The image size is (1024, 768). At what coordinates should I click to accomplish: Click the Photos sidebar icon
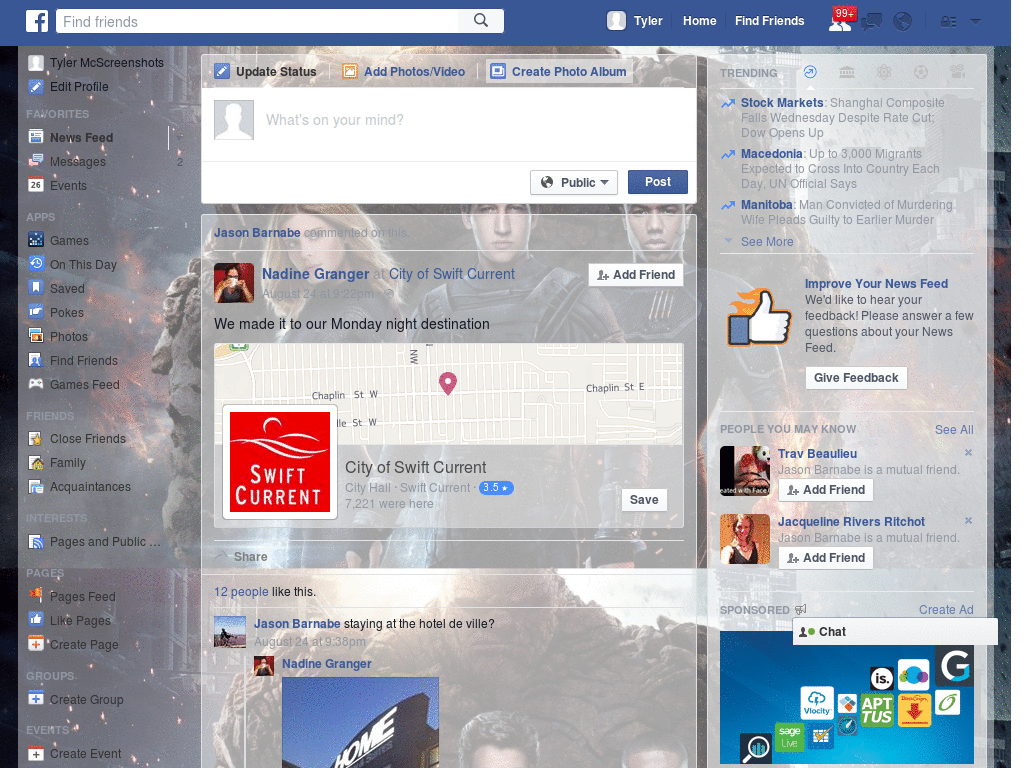point(36,336)
